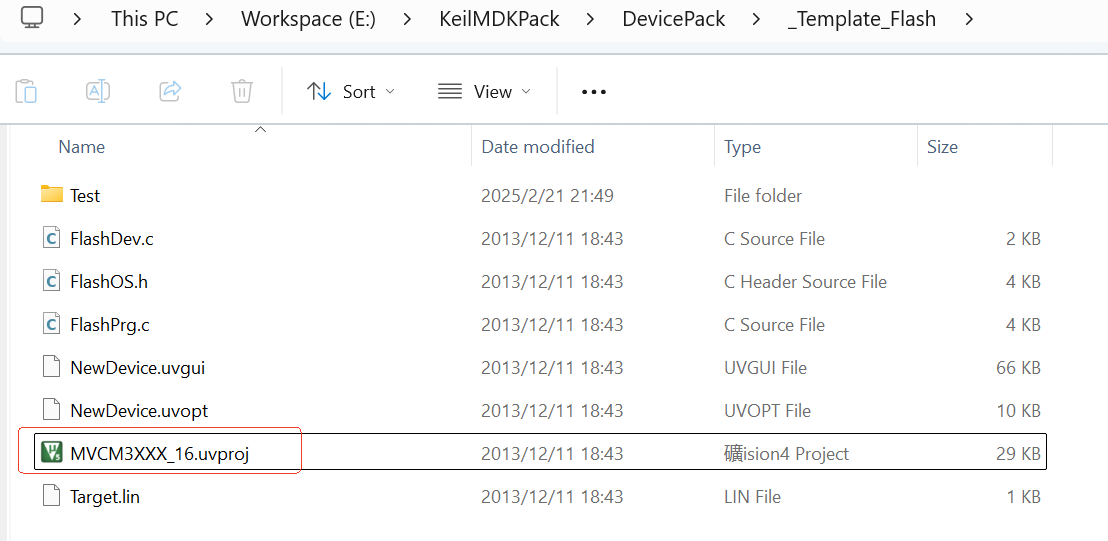Click the FlashOS.h header file icon

tap(52, 281)
